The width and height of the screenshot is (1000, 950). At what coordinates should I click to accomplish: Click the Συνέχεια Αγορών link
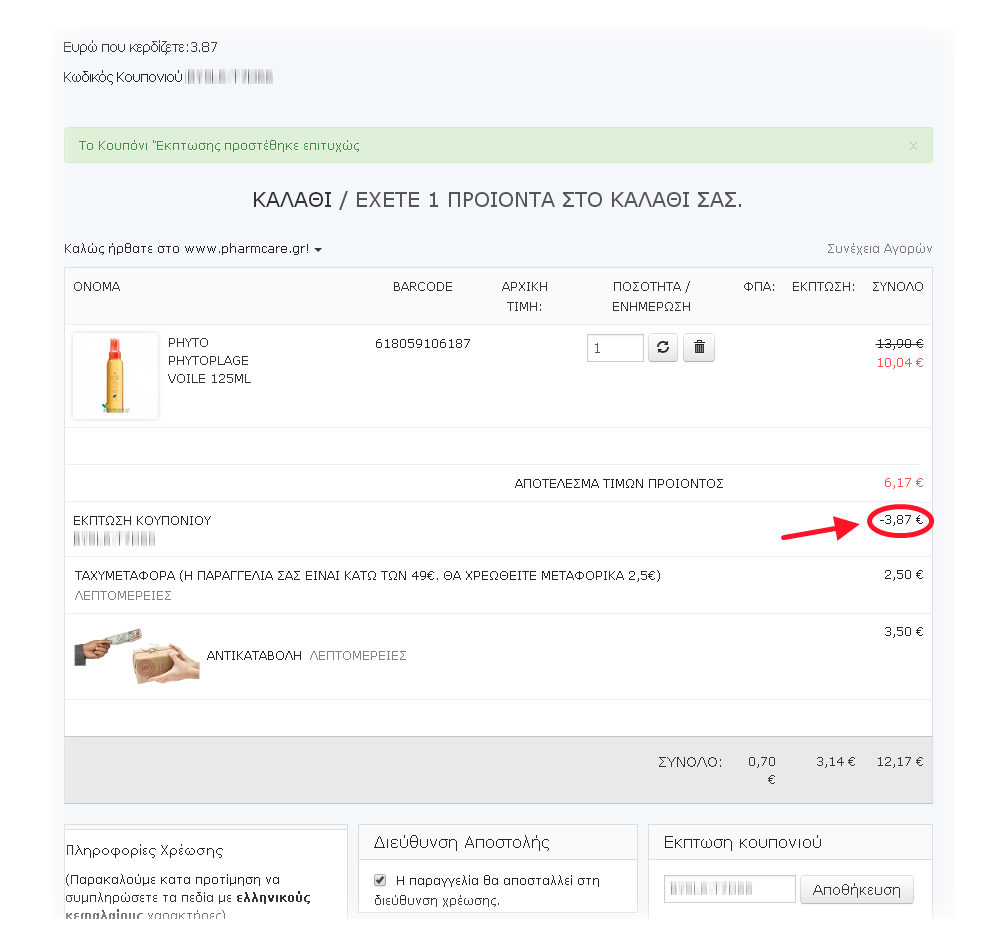(x=879, y=248)
